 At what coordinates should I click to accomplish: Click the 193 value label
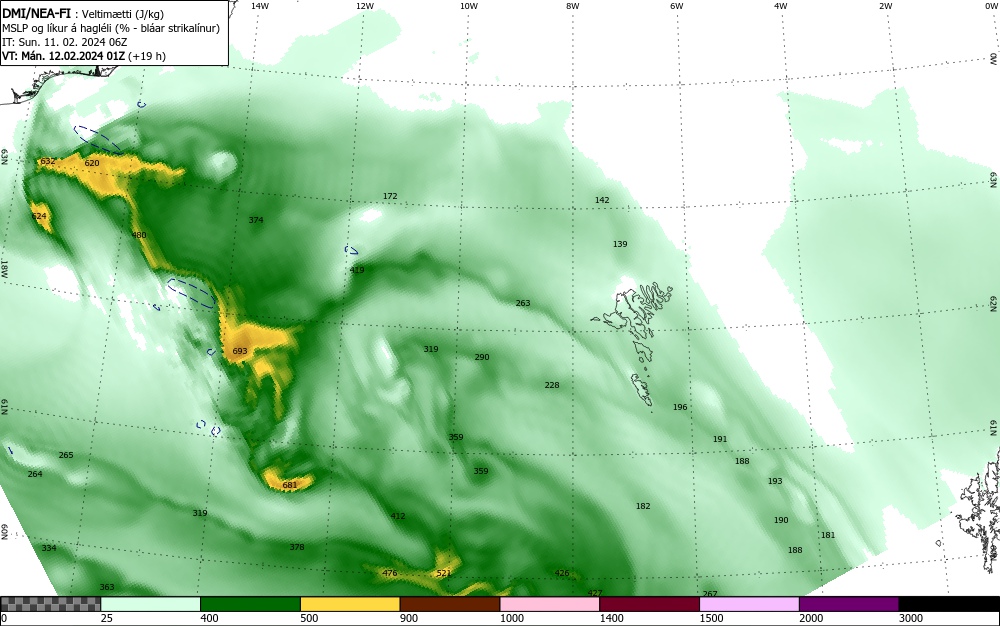[x=775, y=481]
